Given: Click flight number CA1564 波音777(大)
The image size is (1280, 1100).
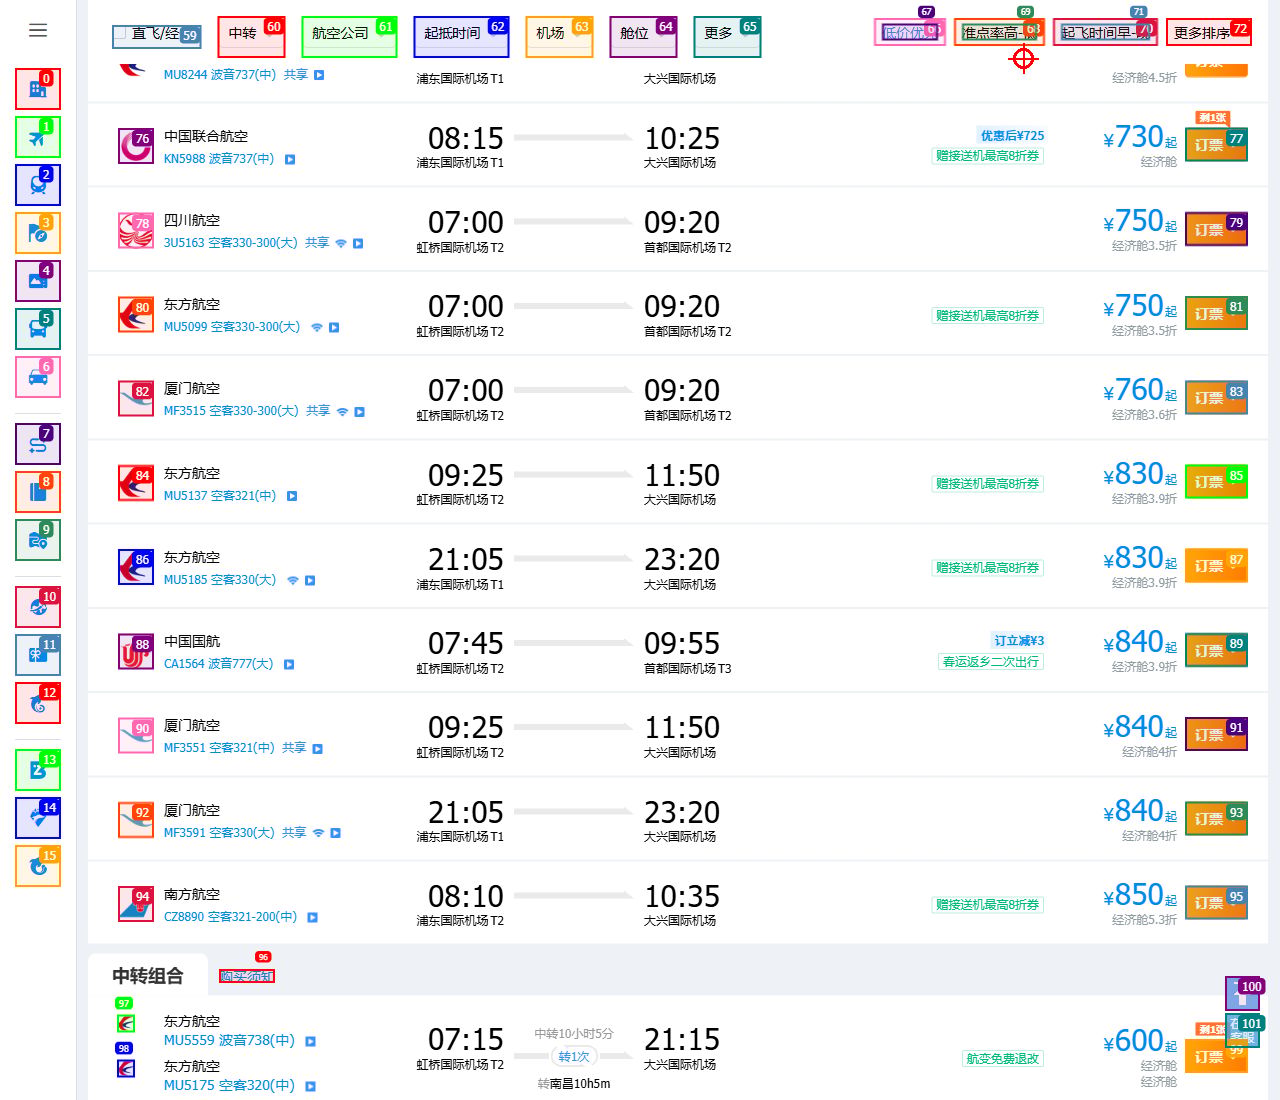Looking at the screenshot, I should coord(218,664).
